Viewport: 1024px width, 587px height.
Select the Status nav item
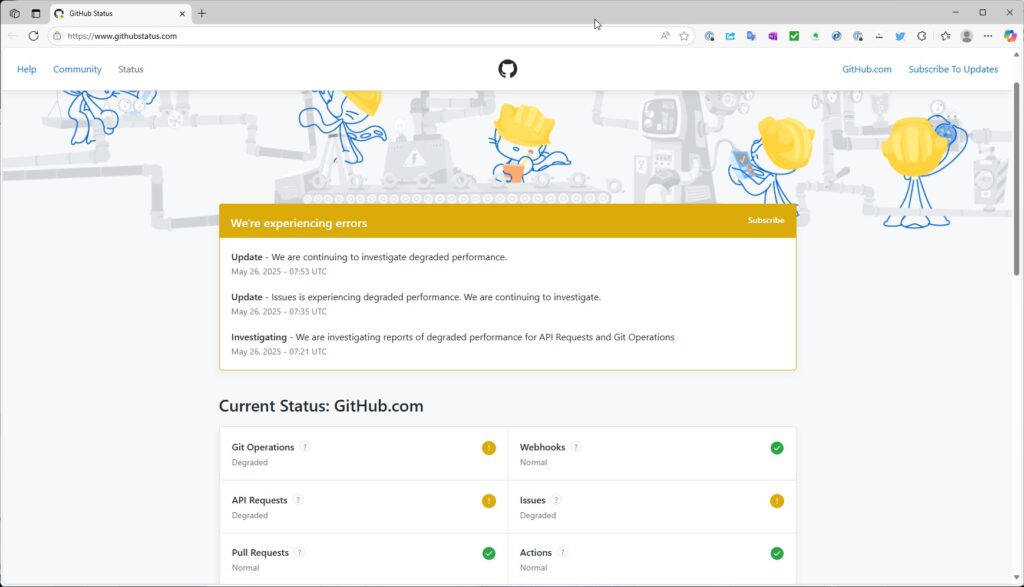131,69
